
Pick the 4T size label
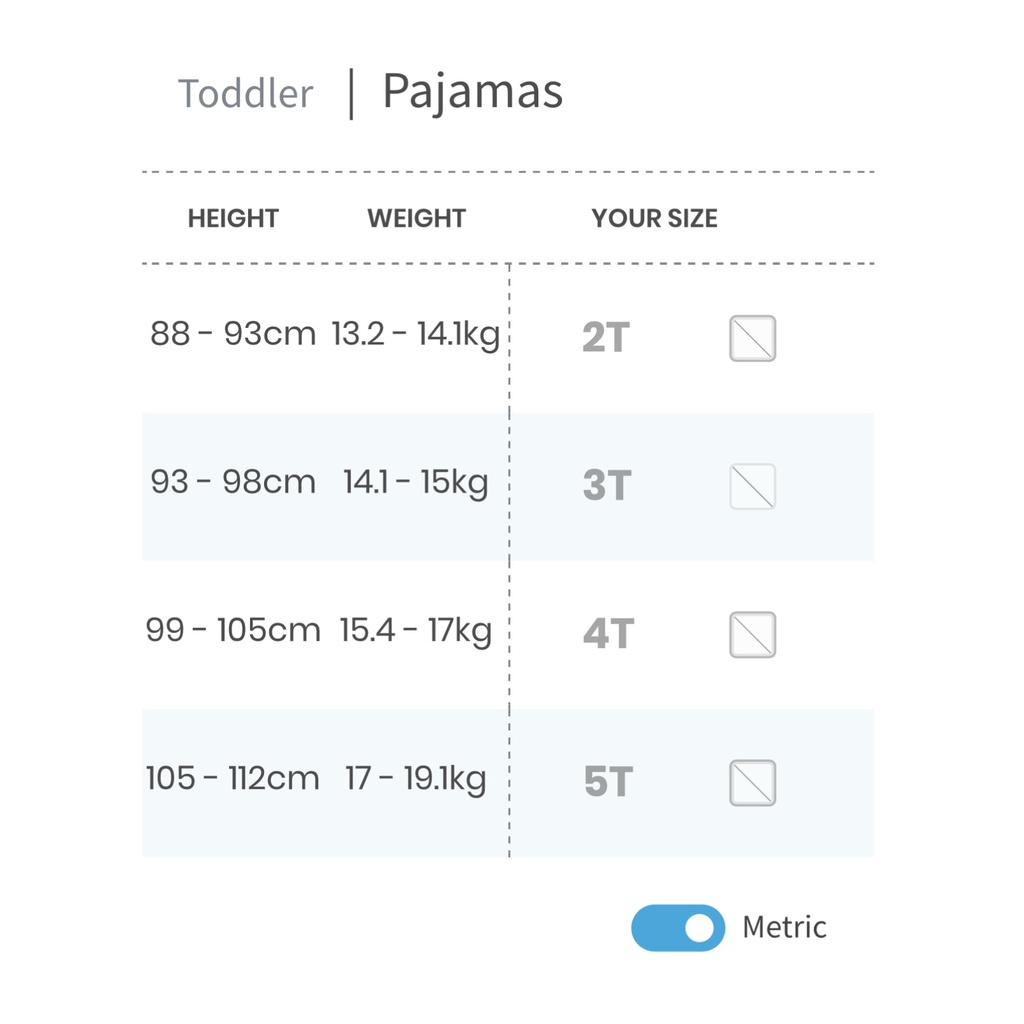point(608,634)
